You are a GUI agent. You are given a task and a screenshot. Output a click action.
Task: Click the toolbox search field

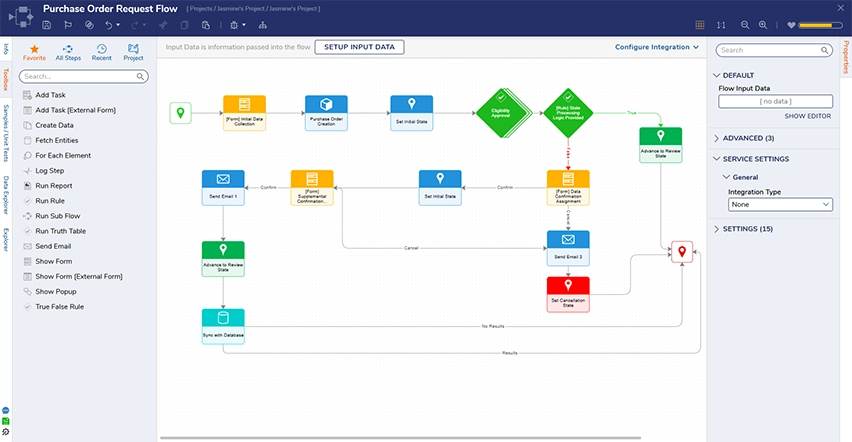(85, 76)
